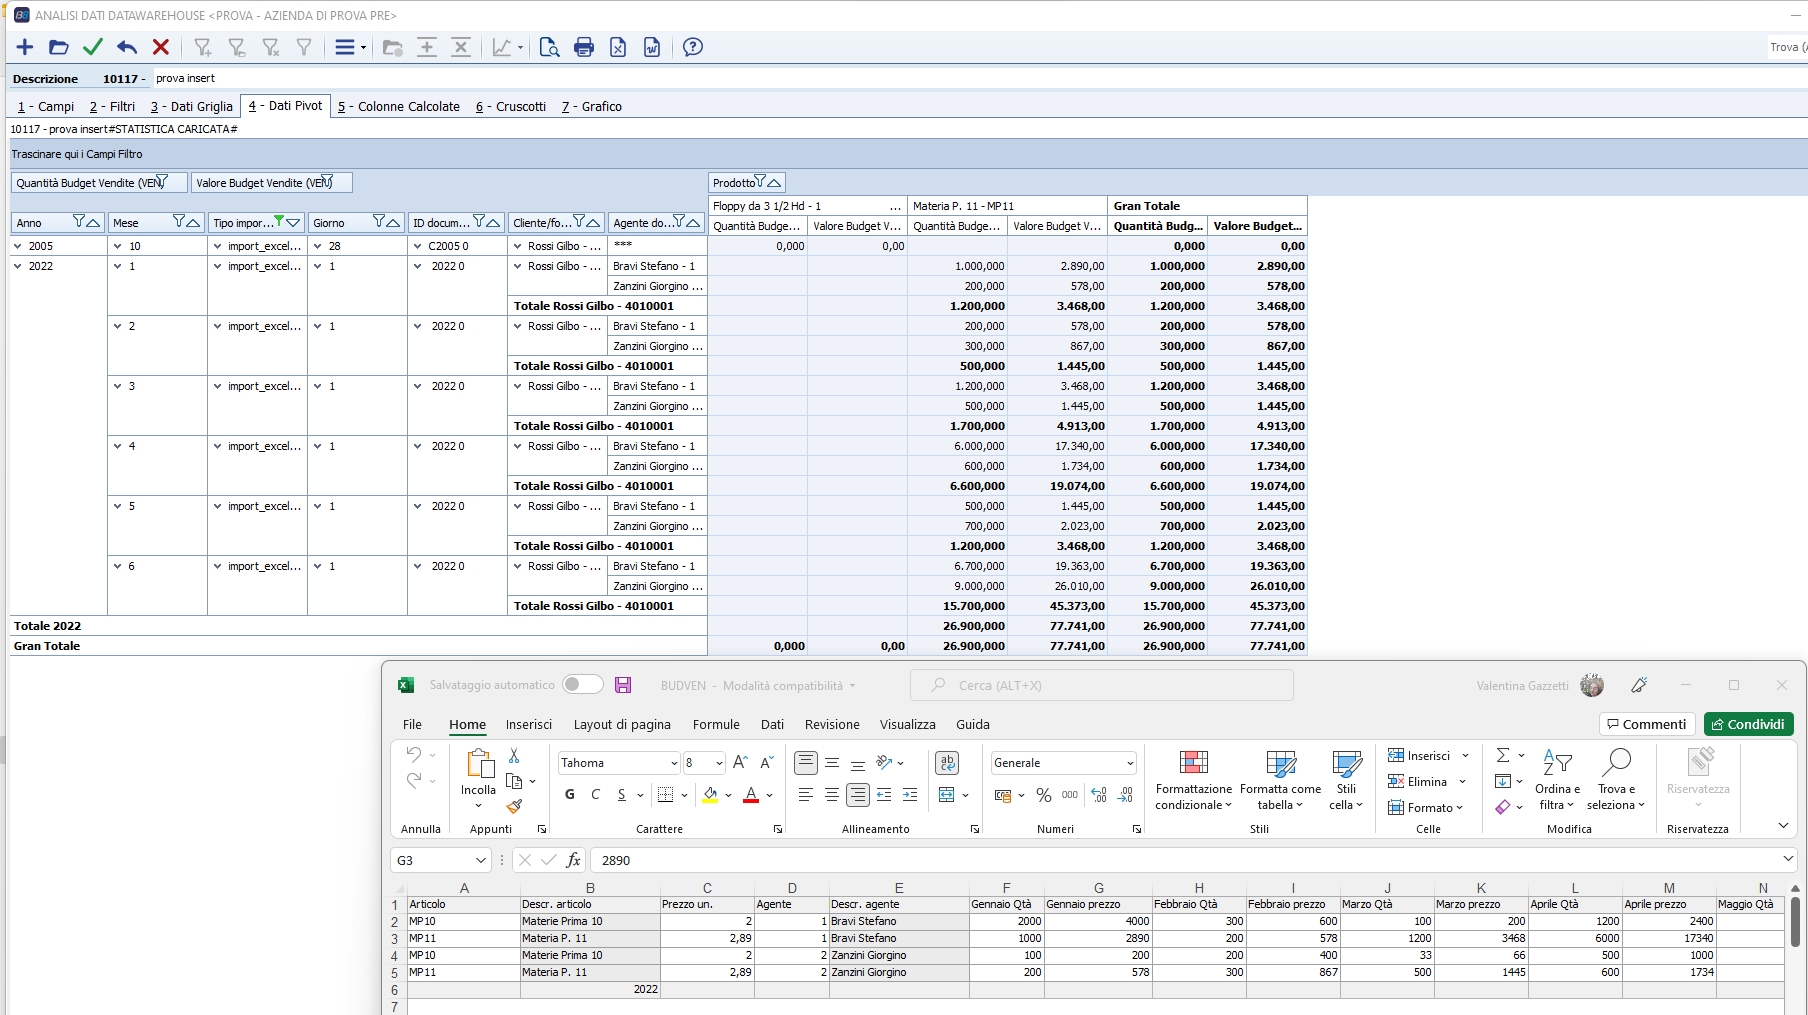Screen dimensions: 1808x1015
Task: Click the green checkmark confirm icon
Action: click(93, 47)
